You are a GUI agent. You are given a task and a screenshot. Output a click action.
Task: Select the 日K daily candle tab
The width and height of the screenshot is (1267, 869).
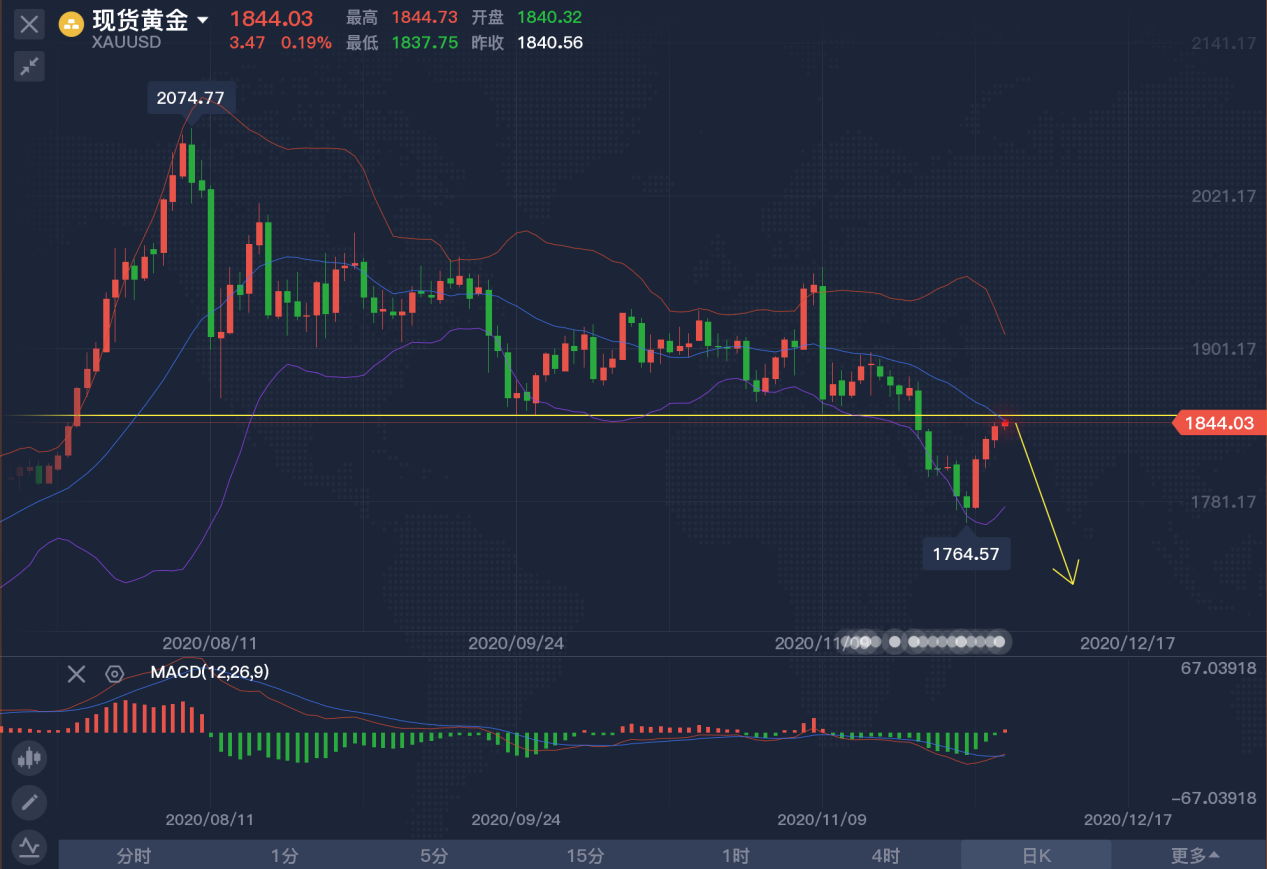click(1036, 855)
